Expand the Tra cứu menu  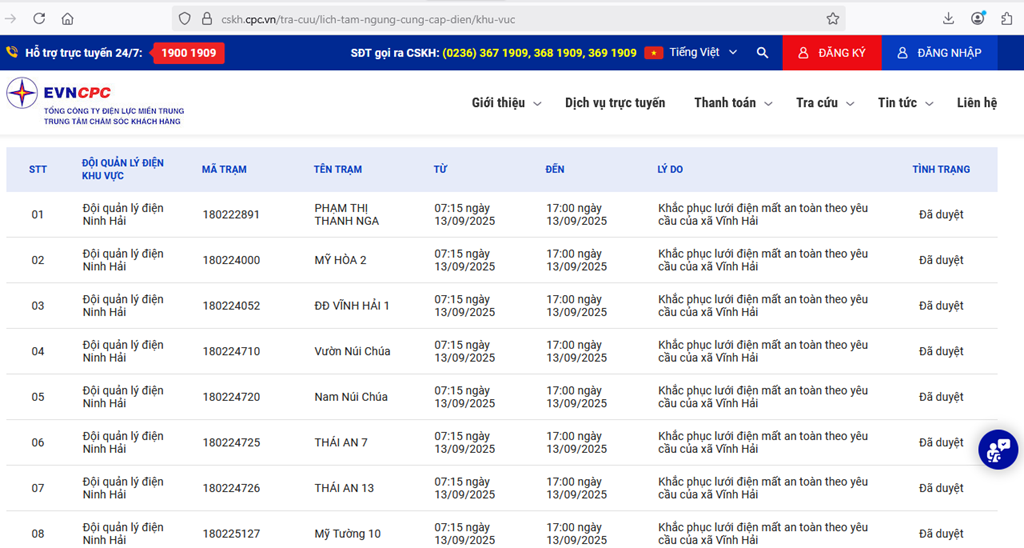point(825,103)
